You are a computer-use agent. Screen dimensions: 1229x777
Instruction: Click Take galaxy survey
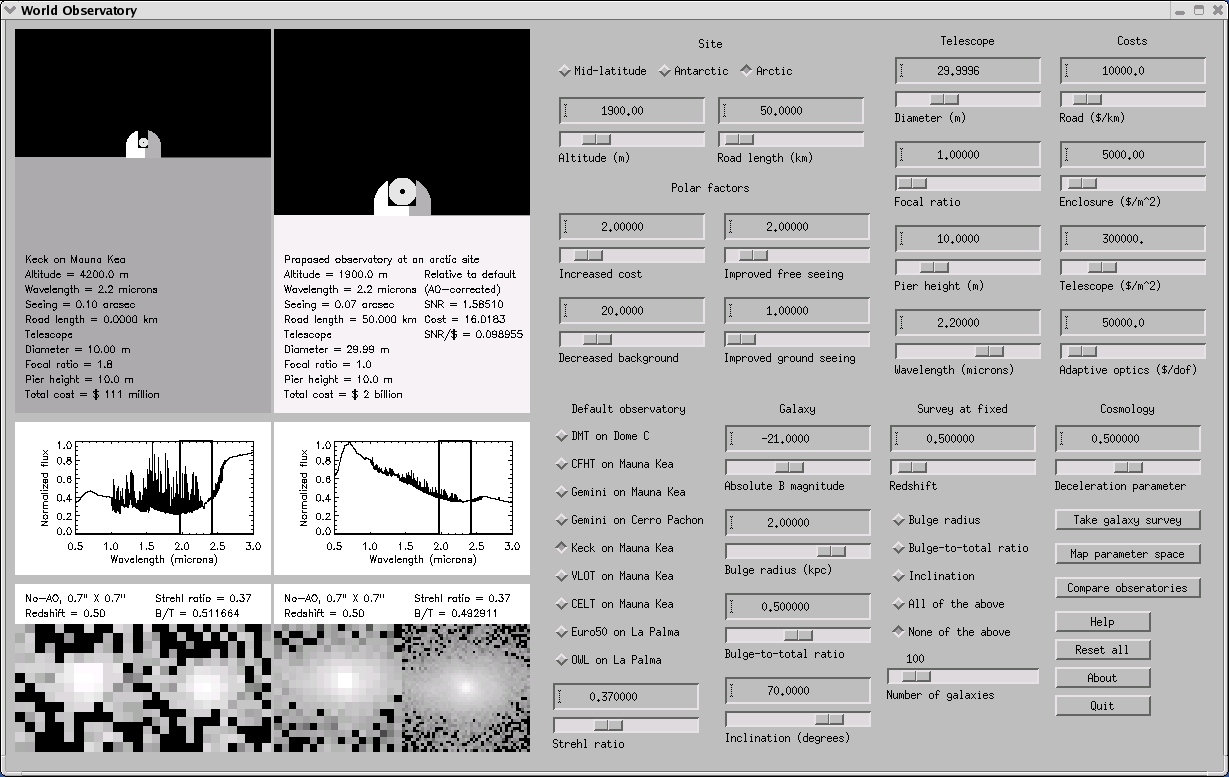pyautogui.click(x=1127, y=520)
